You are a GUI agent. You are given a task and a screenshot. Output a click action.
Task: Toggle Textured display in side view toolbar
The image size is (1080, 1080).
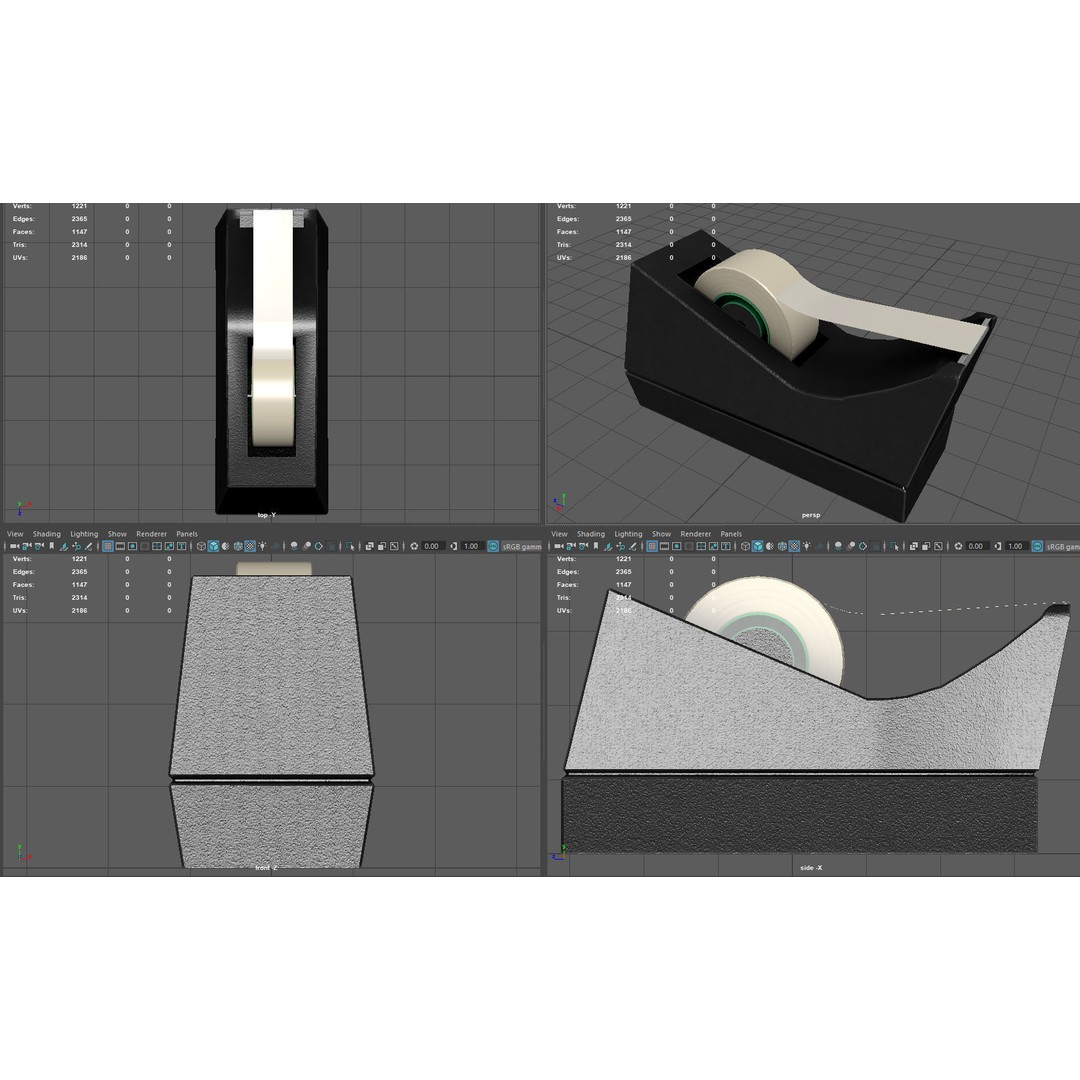794,546
